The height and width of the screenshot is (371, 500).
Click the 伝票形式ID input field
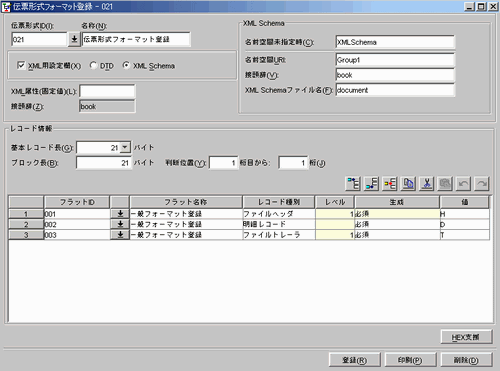(x=39, y=39)
